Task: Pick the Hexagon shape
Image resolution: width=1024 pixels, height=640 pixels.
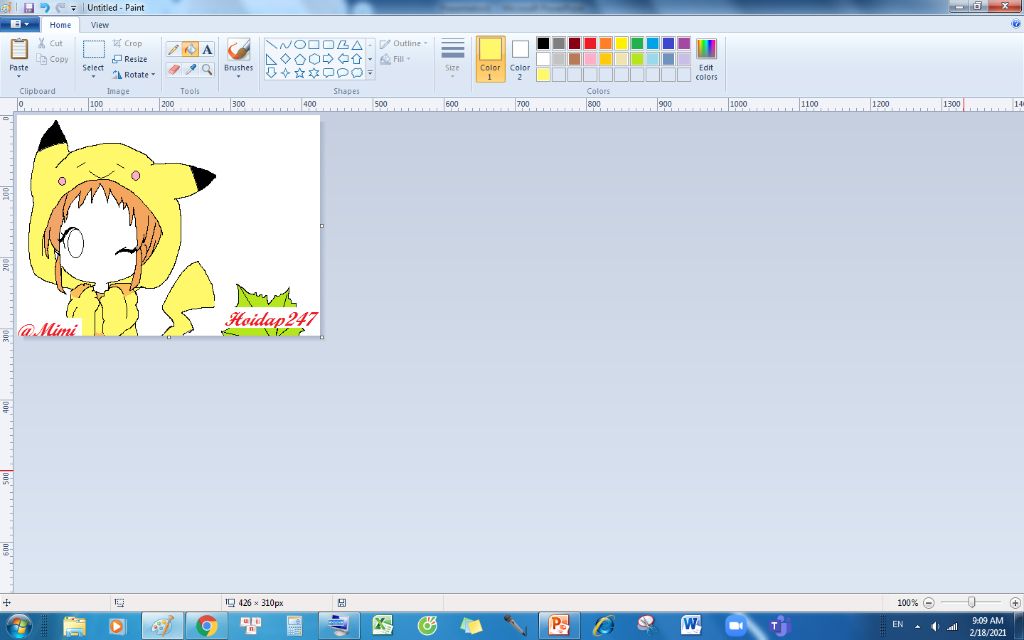Action: [314, 59]
